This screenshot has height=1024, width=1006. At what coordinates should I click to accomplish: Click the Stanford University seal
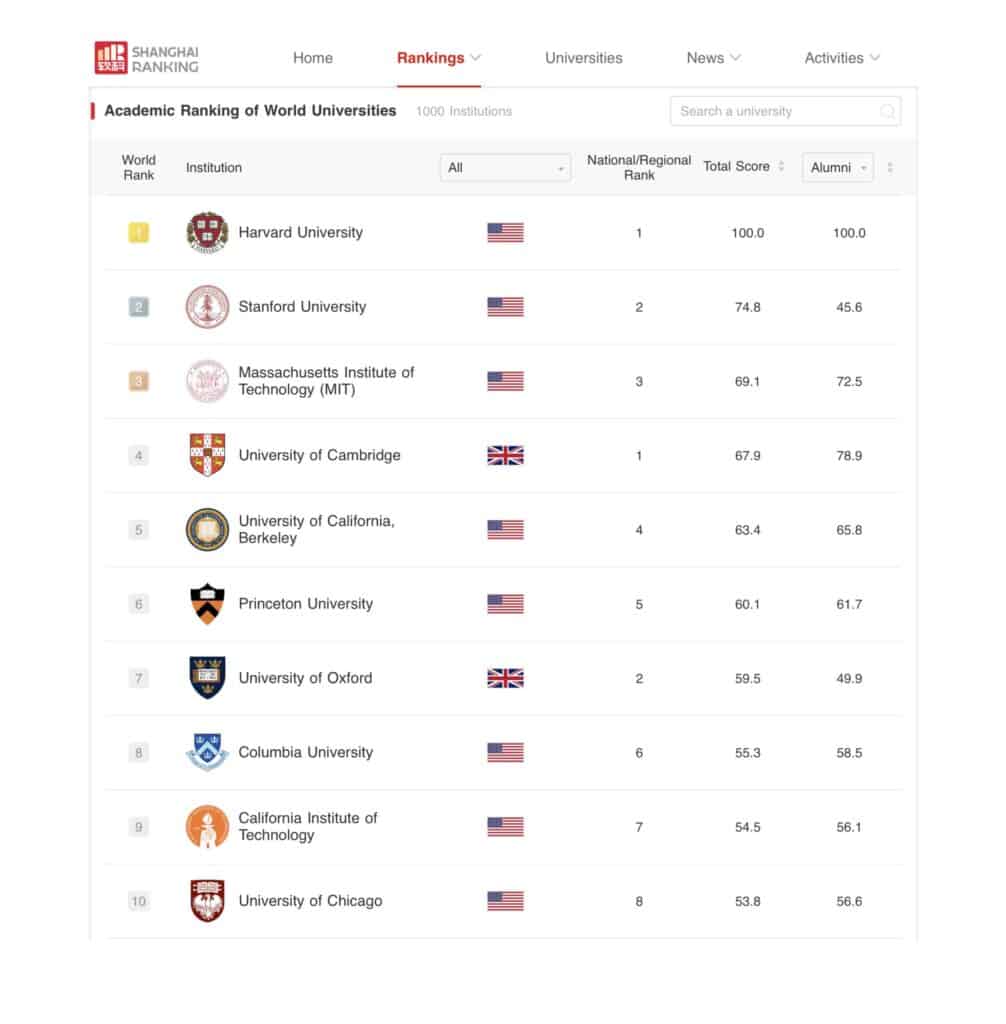point(207,306)
